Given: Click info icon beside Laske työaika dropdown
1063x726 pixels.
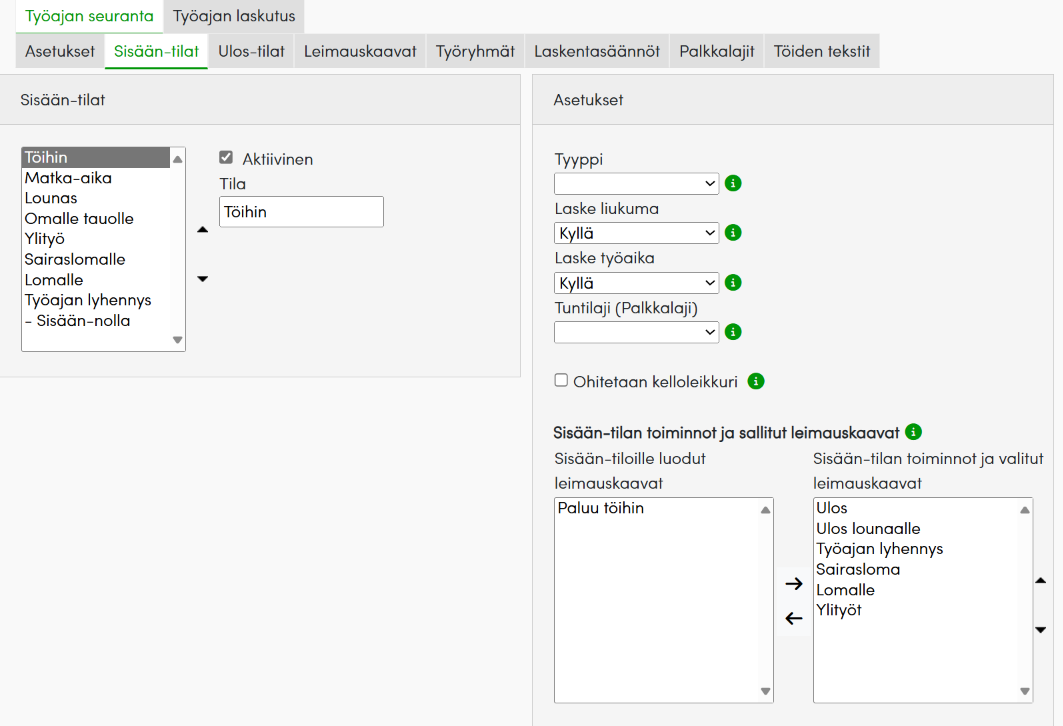Looking at the screenshot, I should point(732,283).
